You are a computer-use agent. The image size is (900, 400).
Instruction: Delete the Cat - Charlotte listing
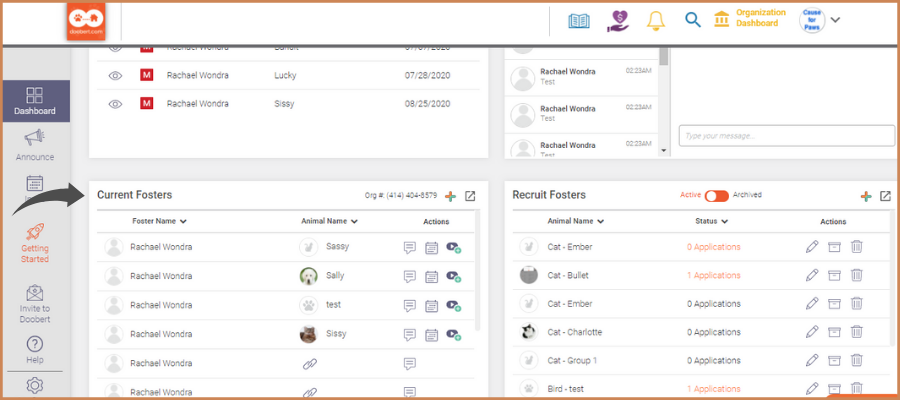click(x=856, y=332)
